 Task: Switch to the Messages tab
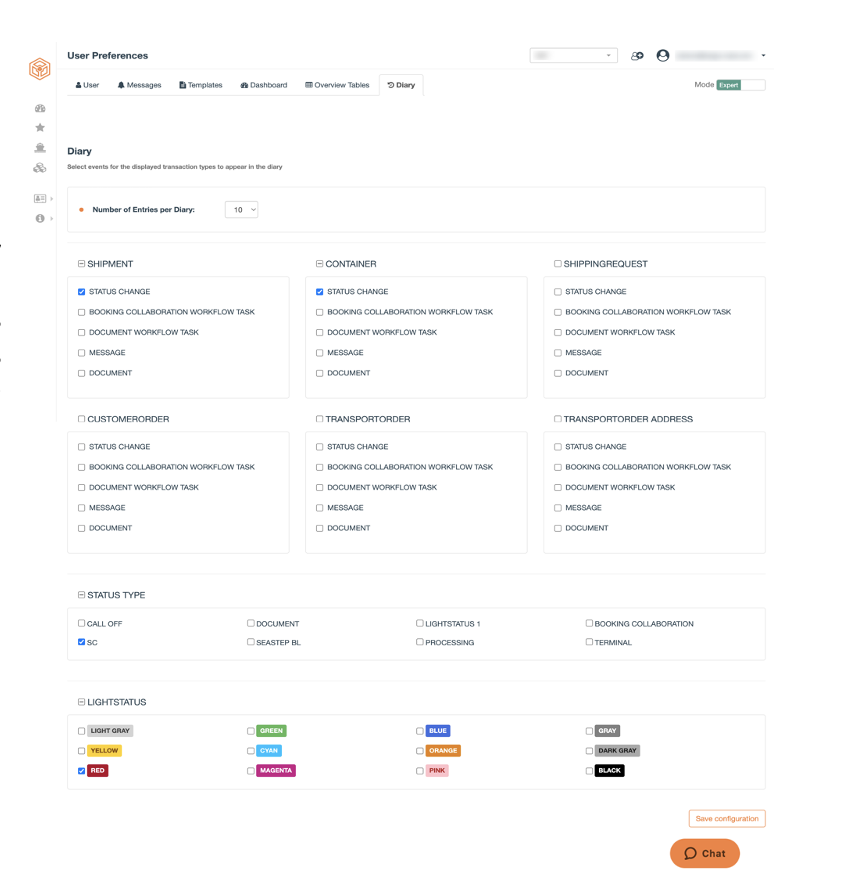(139, 85)
